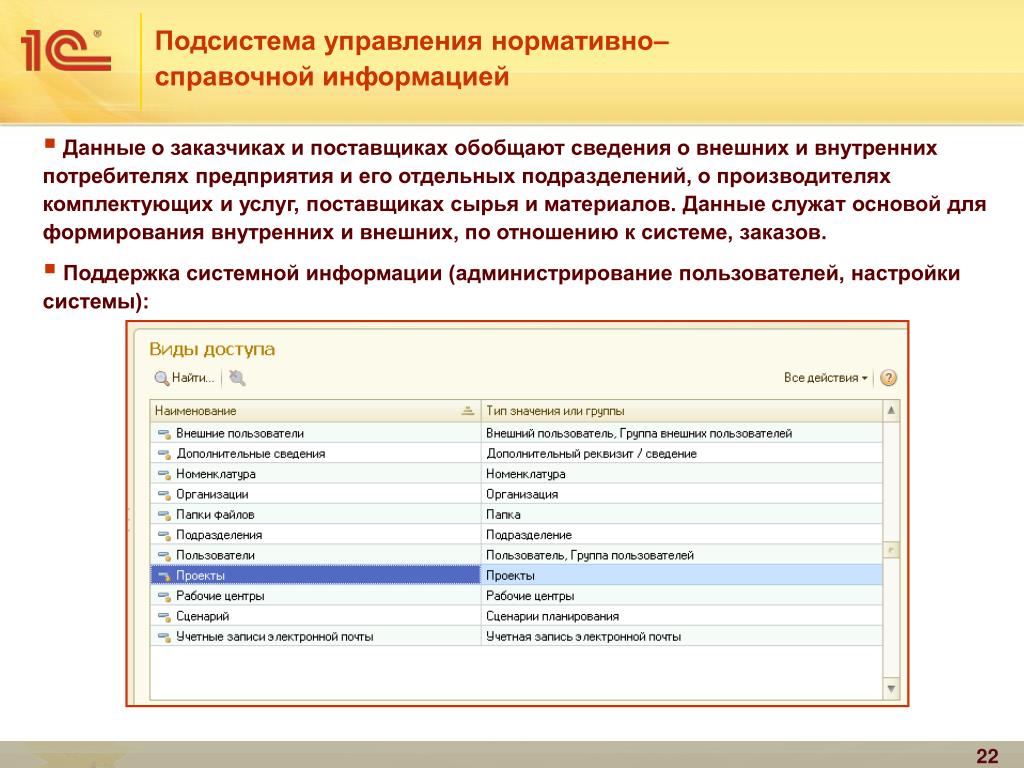This screenshot has width=1024, height=768.
Task: Click the icon beside Номенклатура name
Action: tap(164, 474)
